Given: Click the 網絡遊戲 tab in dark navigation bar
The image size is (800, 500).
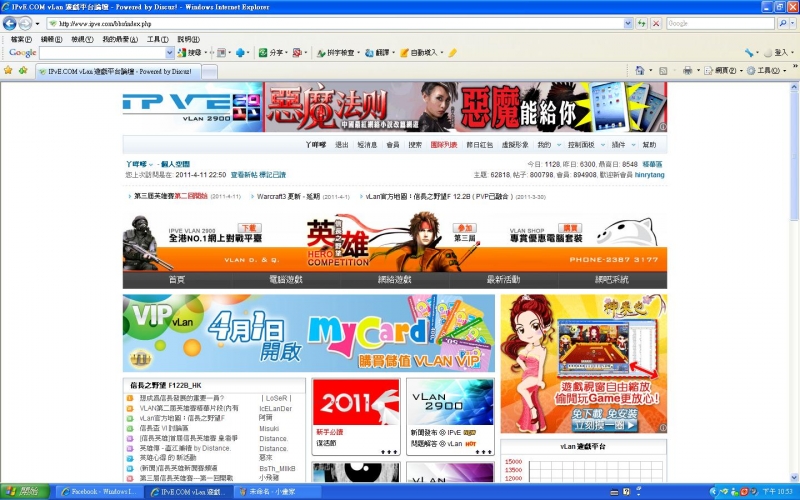Looking at the screenshot, I should 394,280.
